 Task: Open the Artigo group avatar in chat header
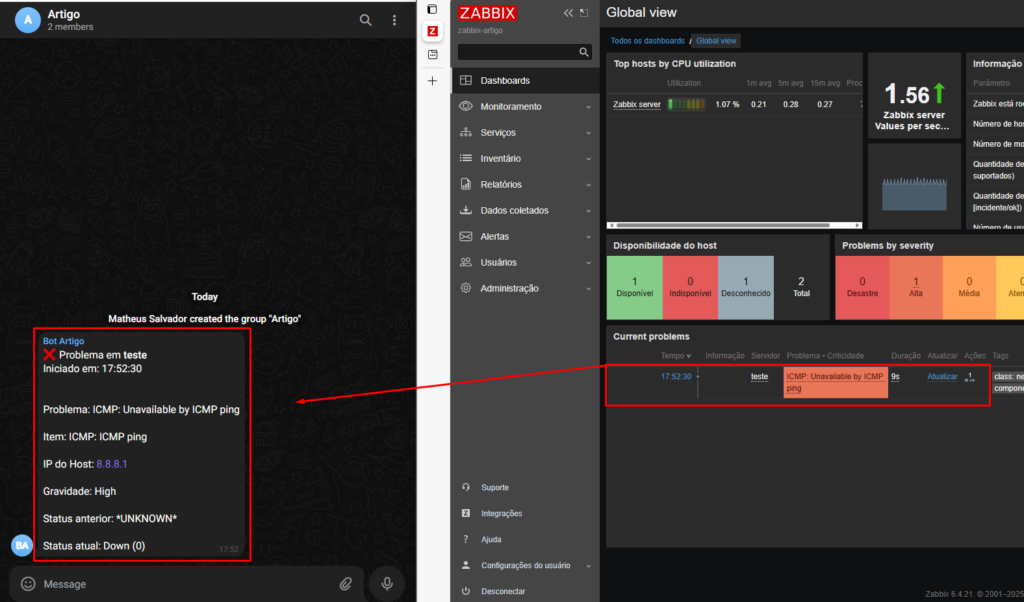(27, 20)
